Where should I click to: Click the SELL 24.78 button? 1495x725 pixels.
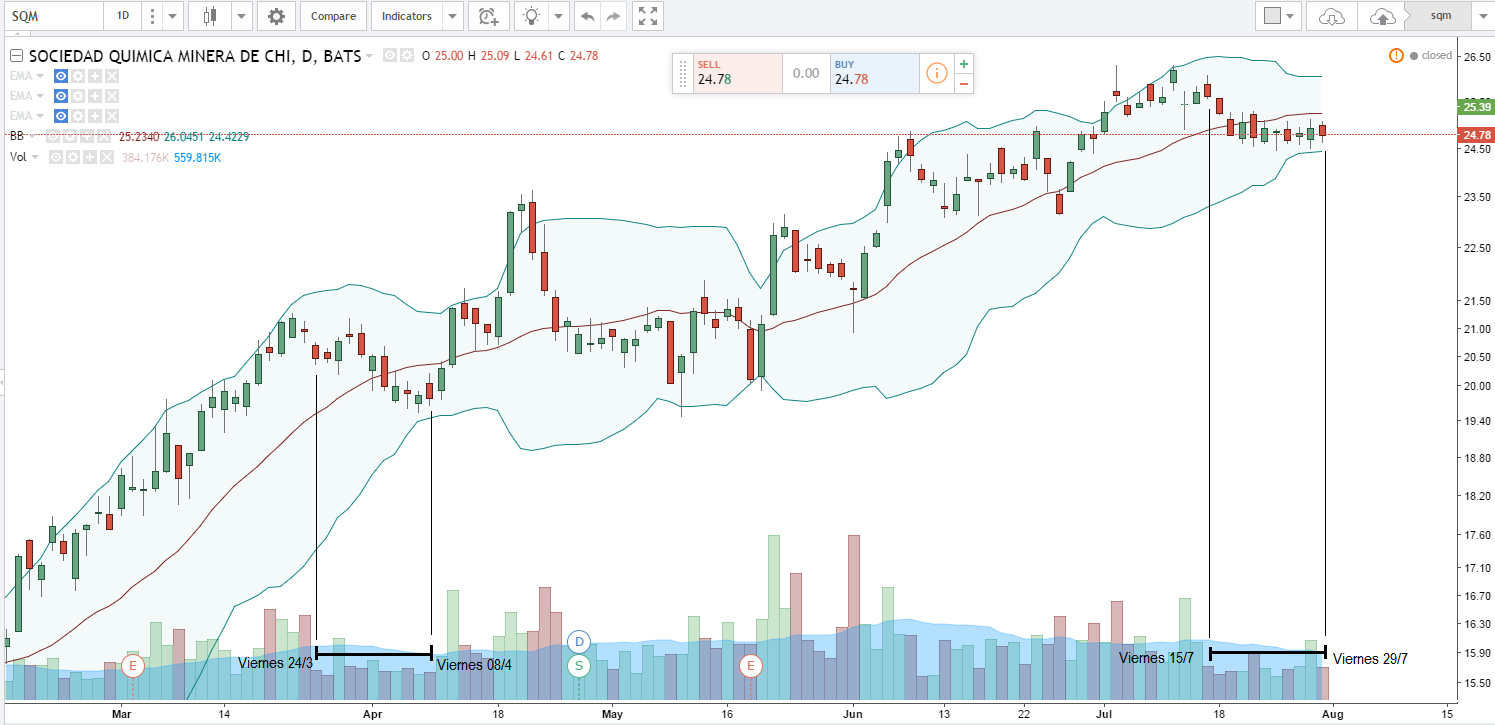(x=737, y=73)
